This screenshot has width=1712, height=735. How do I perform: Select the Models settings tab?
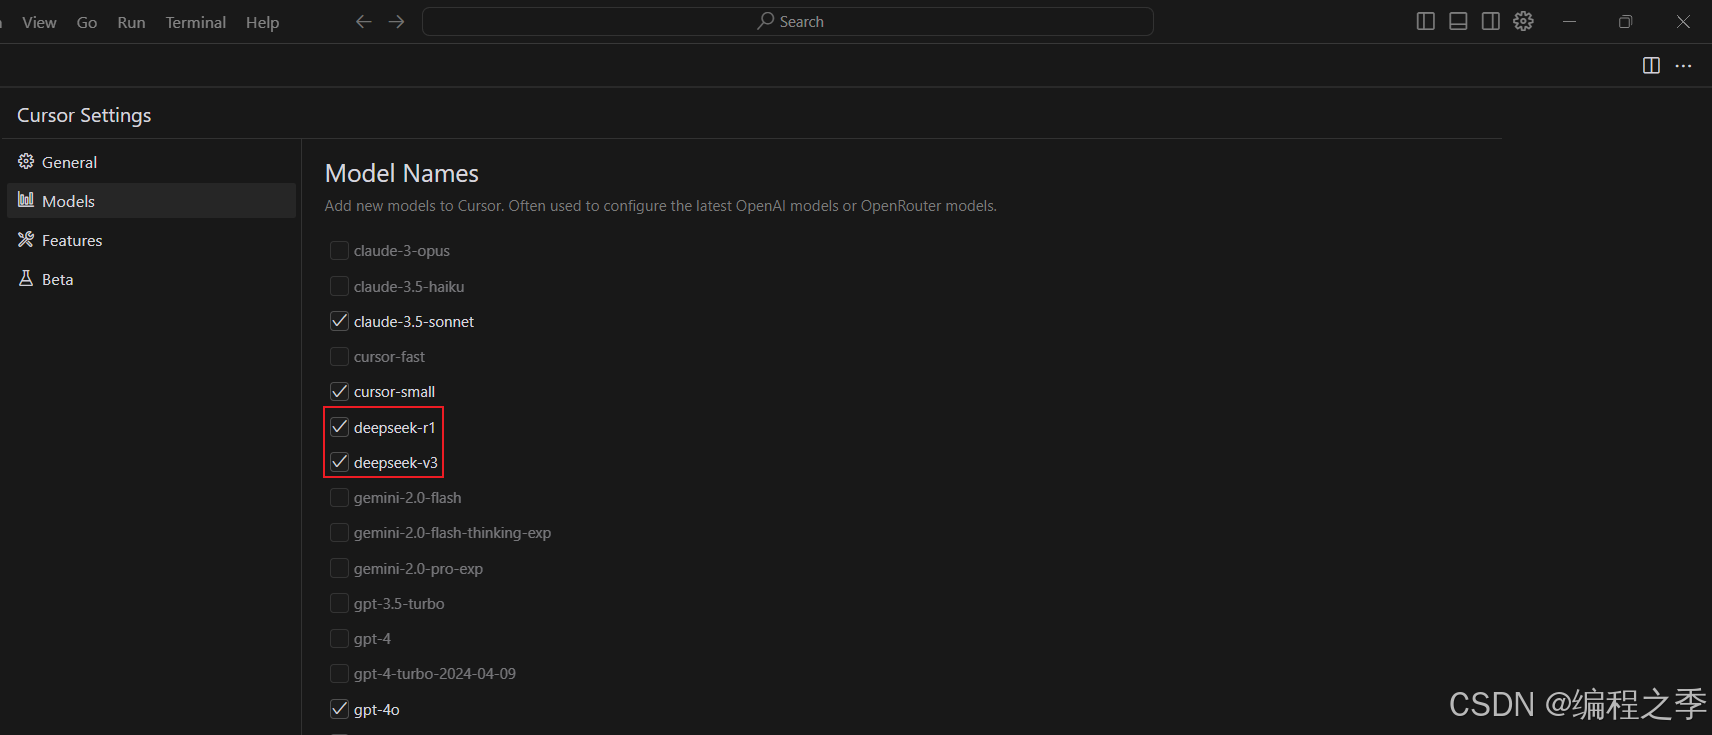(151, 201)
